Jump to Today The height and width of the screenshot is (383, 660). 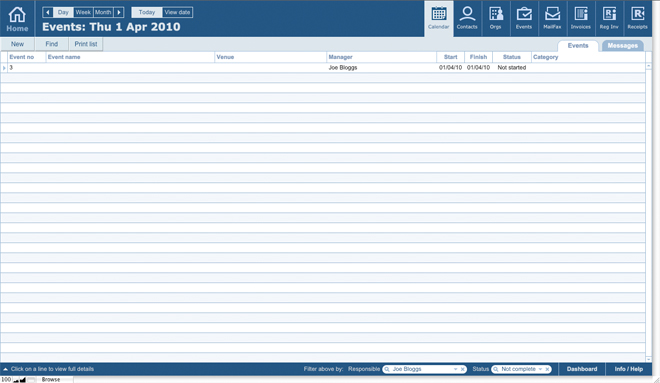point(147,12)
